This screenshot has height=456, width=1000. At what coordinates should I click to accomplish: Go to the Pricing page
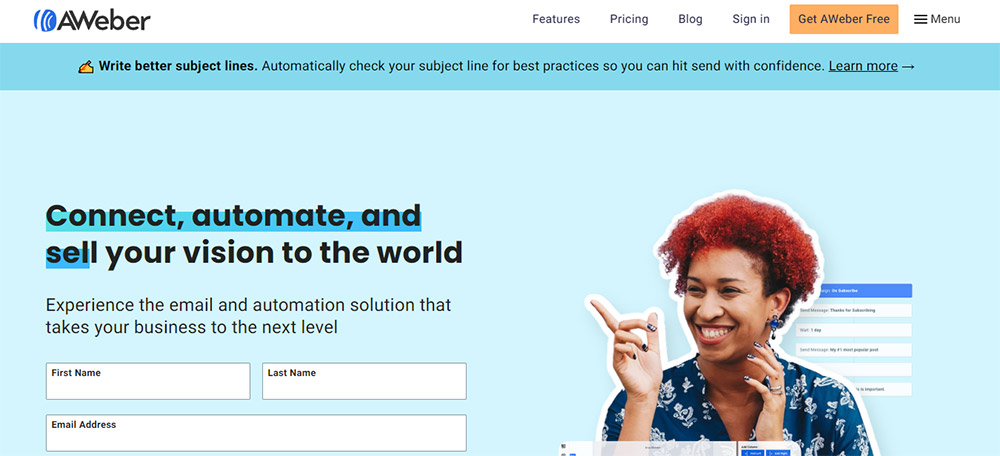629,19
